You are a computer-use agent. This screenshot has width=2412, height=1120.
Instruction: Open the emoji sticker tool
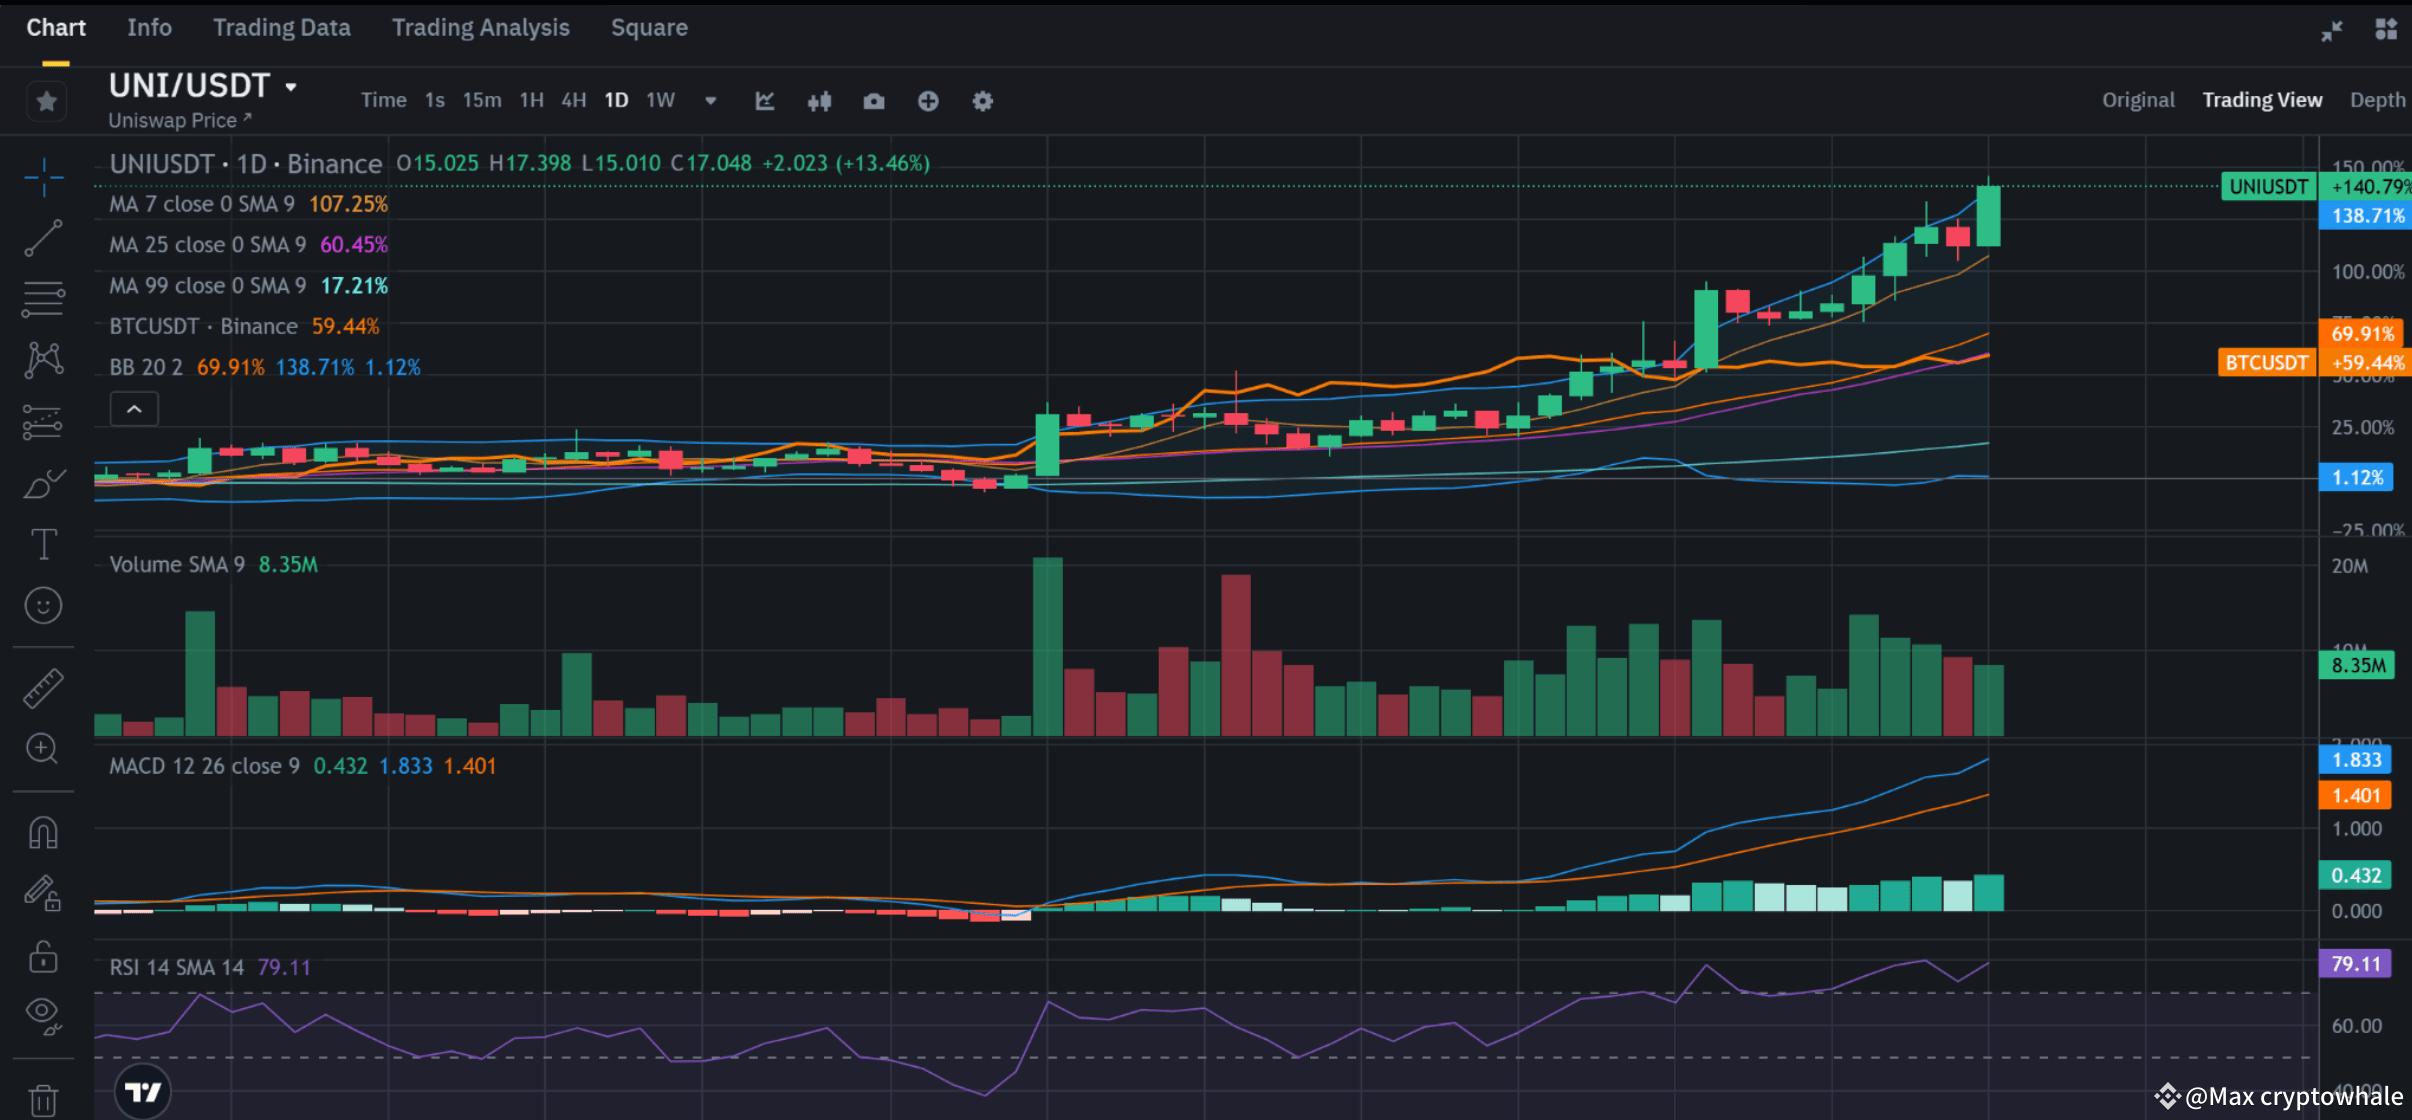pyautogui.click(x=44, y=605)
